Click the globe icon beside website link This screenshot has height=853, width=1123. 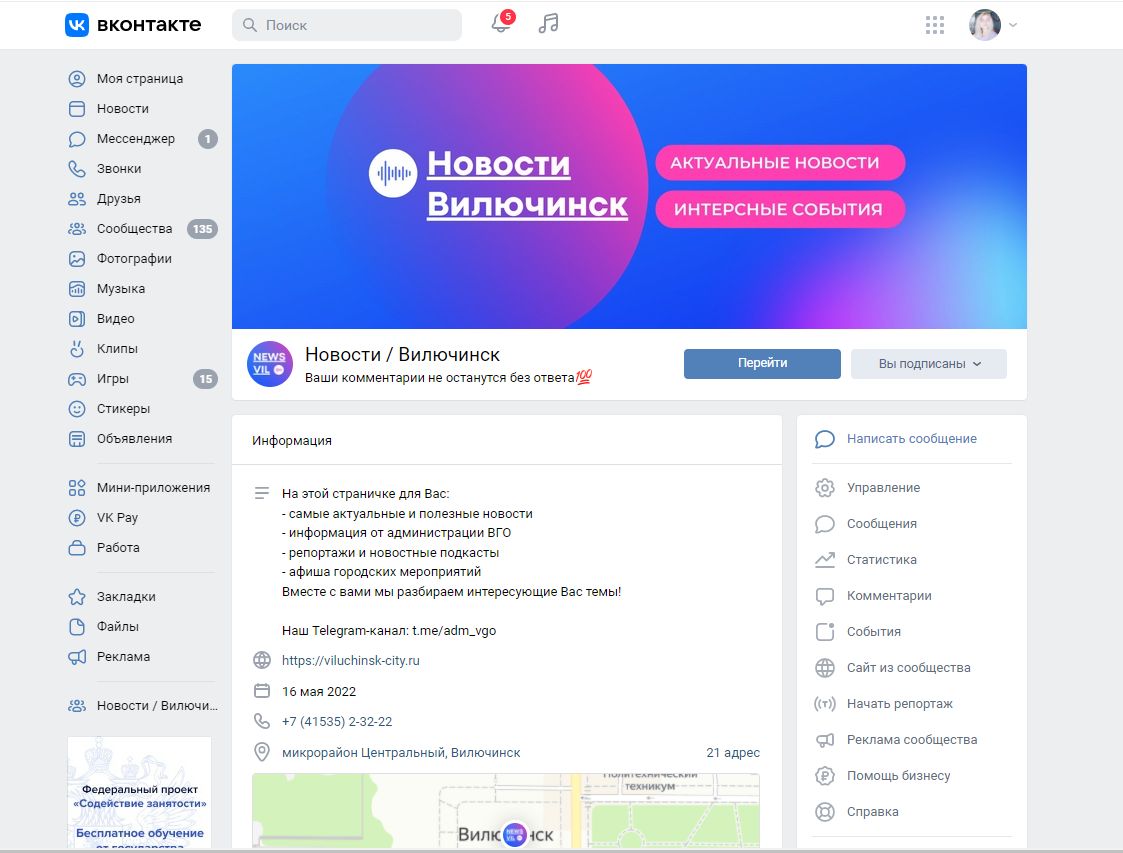click(x=262, y=660)
